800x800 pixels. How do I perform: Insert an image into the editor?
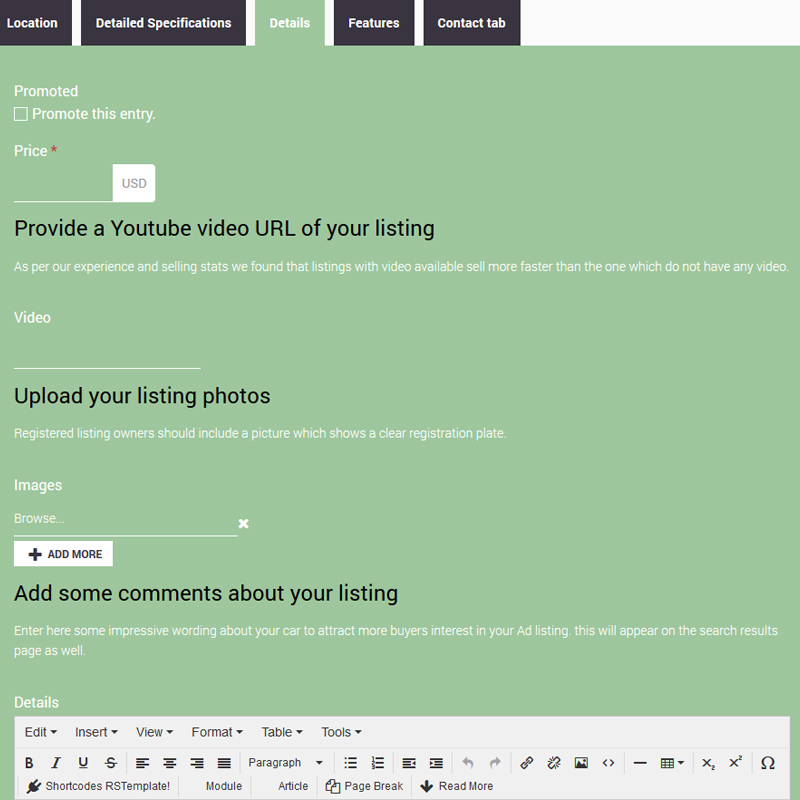[581, 763]
